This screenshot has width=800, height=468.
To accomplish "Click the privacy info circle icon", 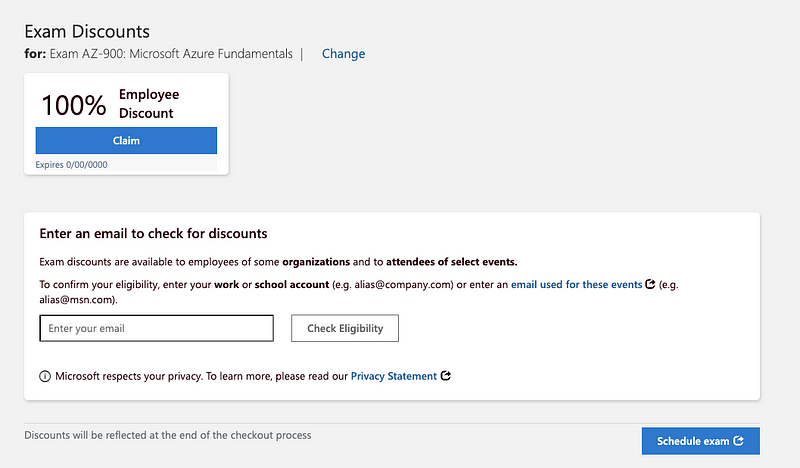I will [45, 377].
